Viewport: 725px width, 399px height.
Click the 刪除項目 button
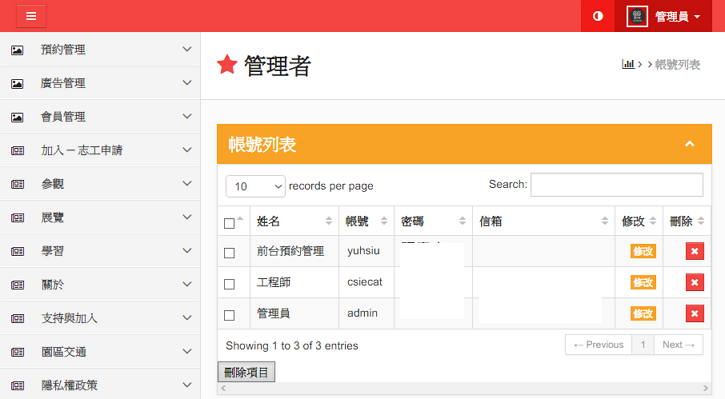[246, 372]
